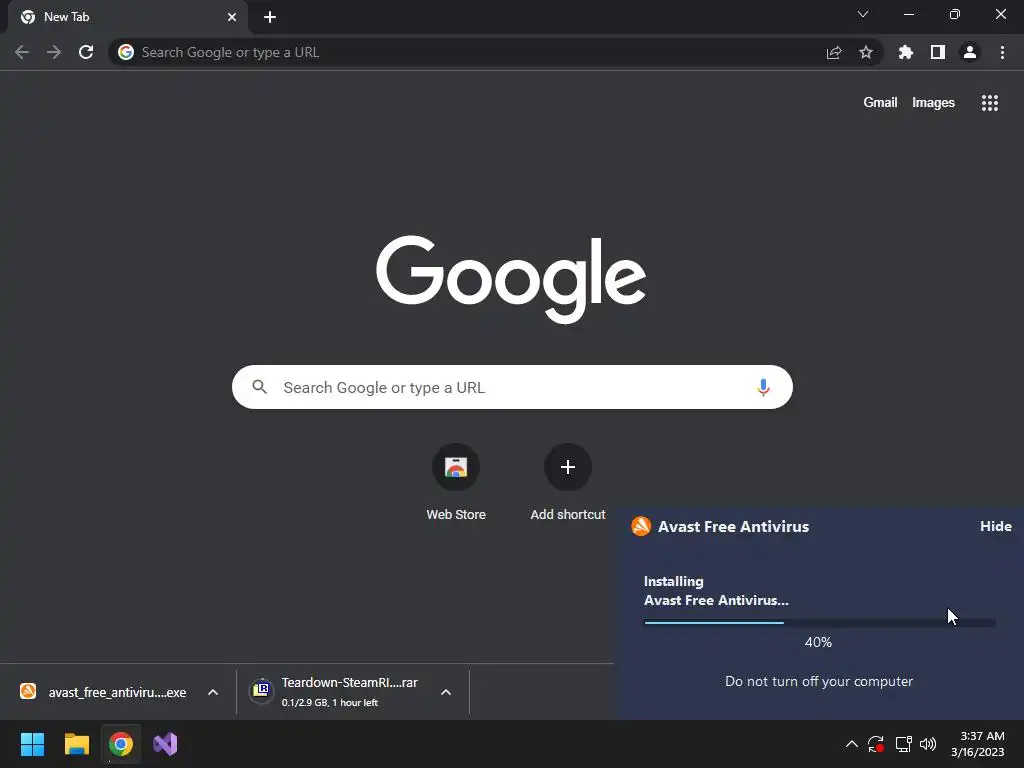
Task: Open the Windows Start menu
Action: 32,744
